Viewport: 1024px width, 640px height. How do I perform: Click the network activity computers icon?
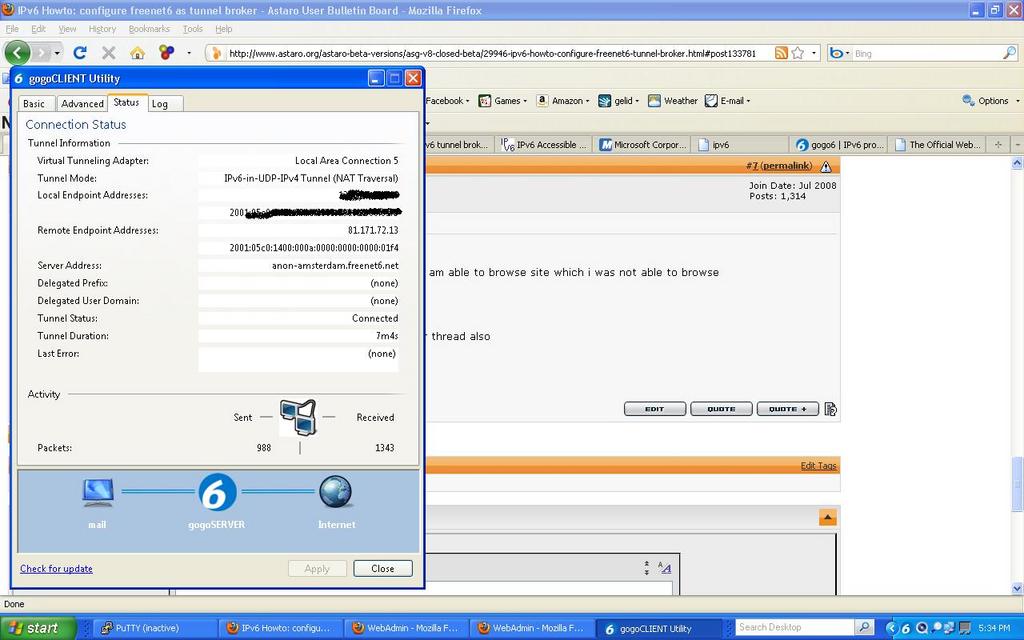click(x=298, y=417)
